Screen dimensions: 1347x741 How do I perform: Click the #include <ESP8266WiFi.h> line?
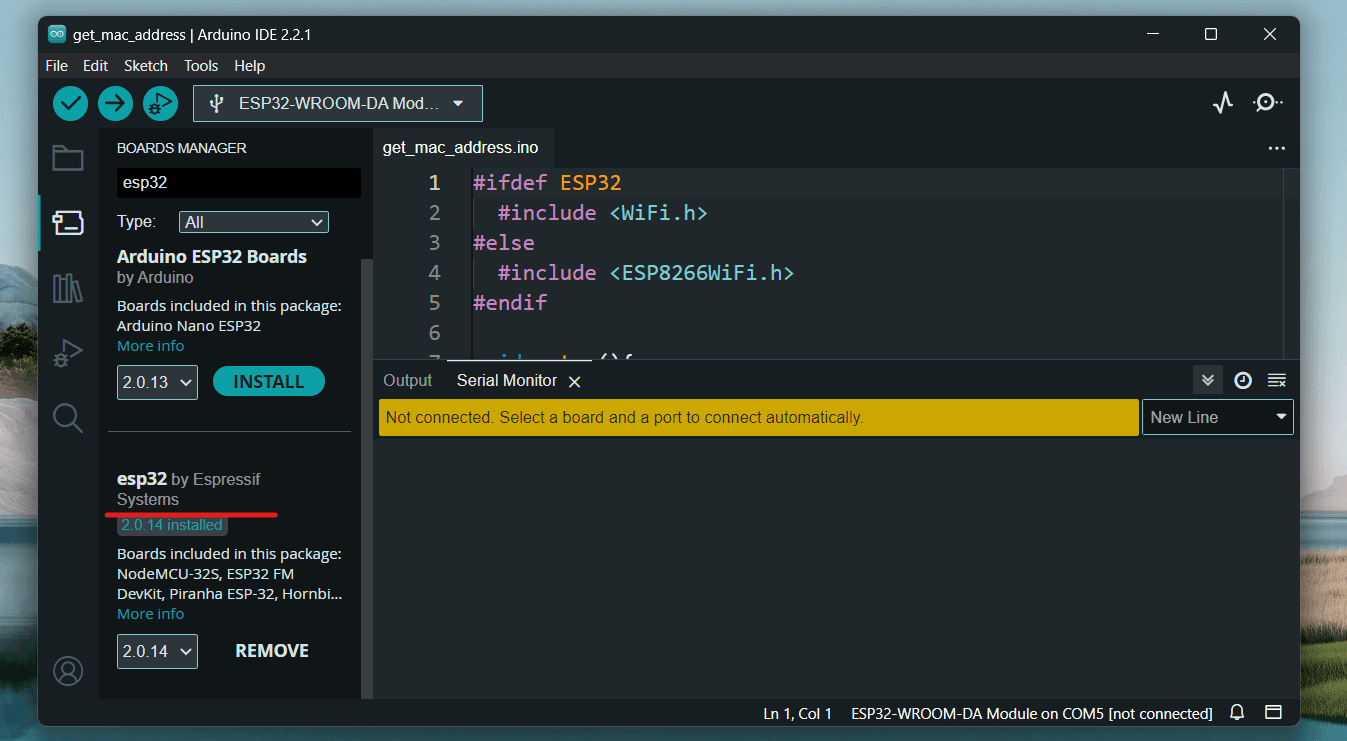click(x=646, y=272)
